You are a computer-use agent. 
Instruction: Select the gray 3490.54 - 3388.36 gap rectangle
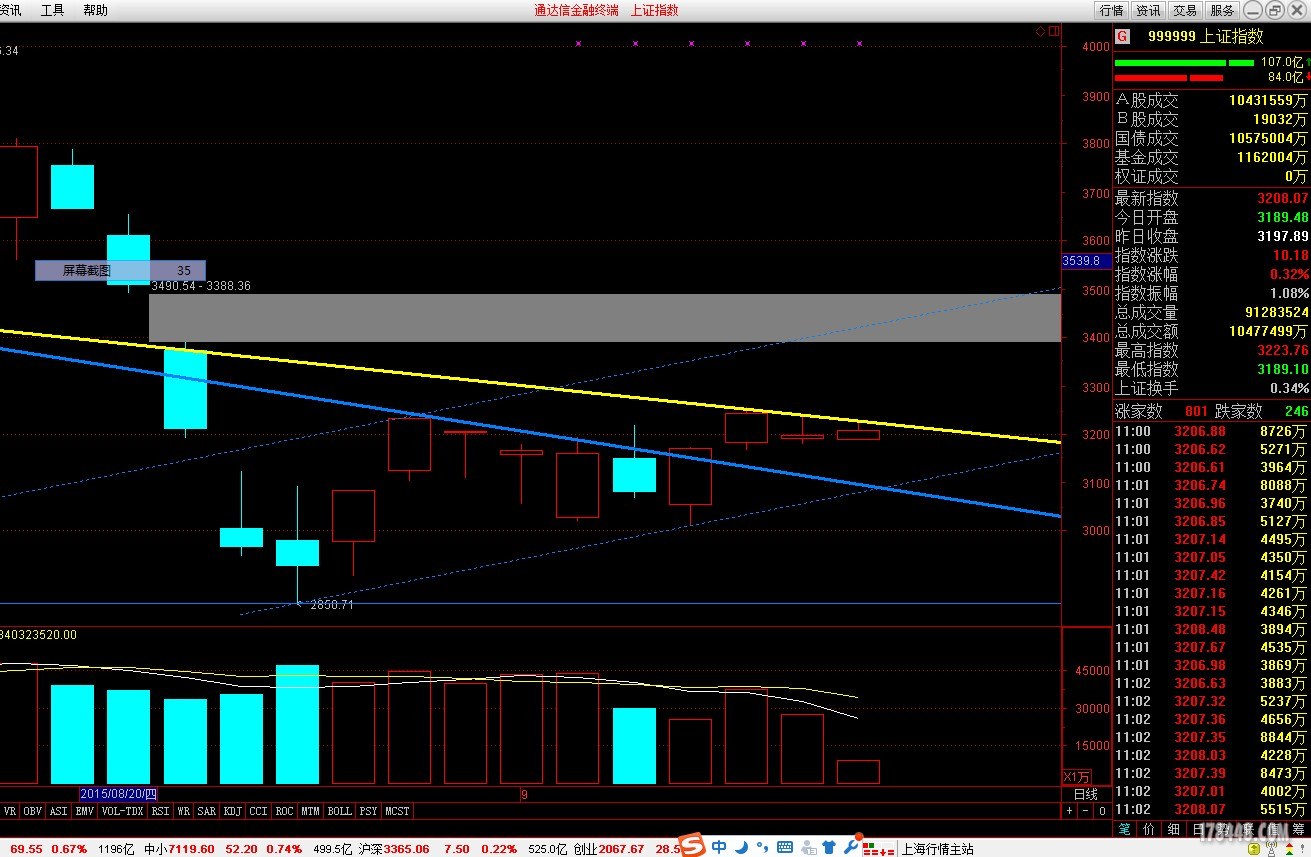coord(604,317)
